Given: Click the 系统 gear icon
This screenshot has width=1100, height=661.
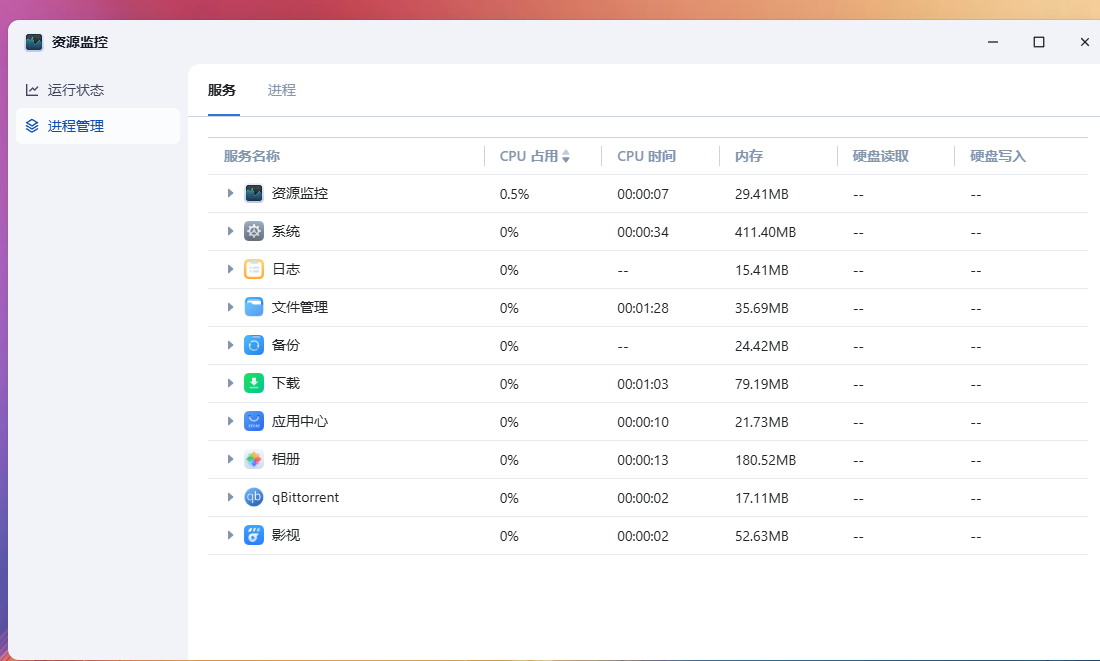Looking at the screenshot, I should click(254, 231).
